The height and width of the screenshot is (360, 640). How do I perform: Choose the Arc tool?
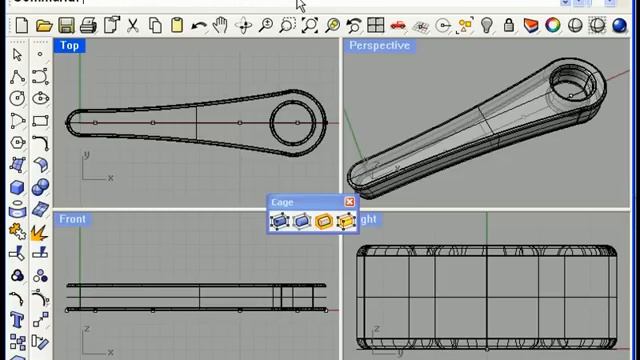click(x=17, y=121)
